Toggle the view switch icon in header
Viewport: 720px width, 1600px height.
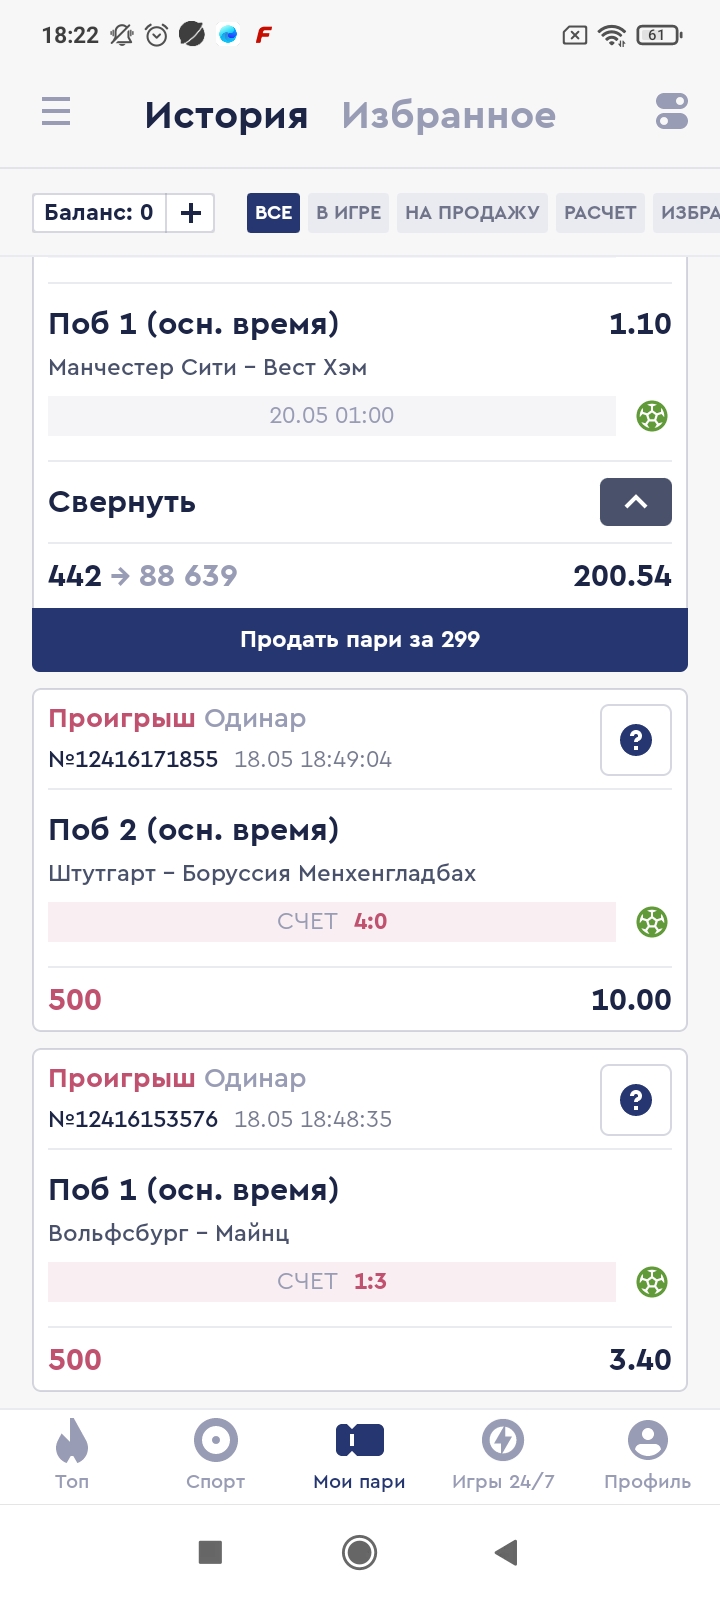click(x=671, y=111)
